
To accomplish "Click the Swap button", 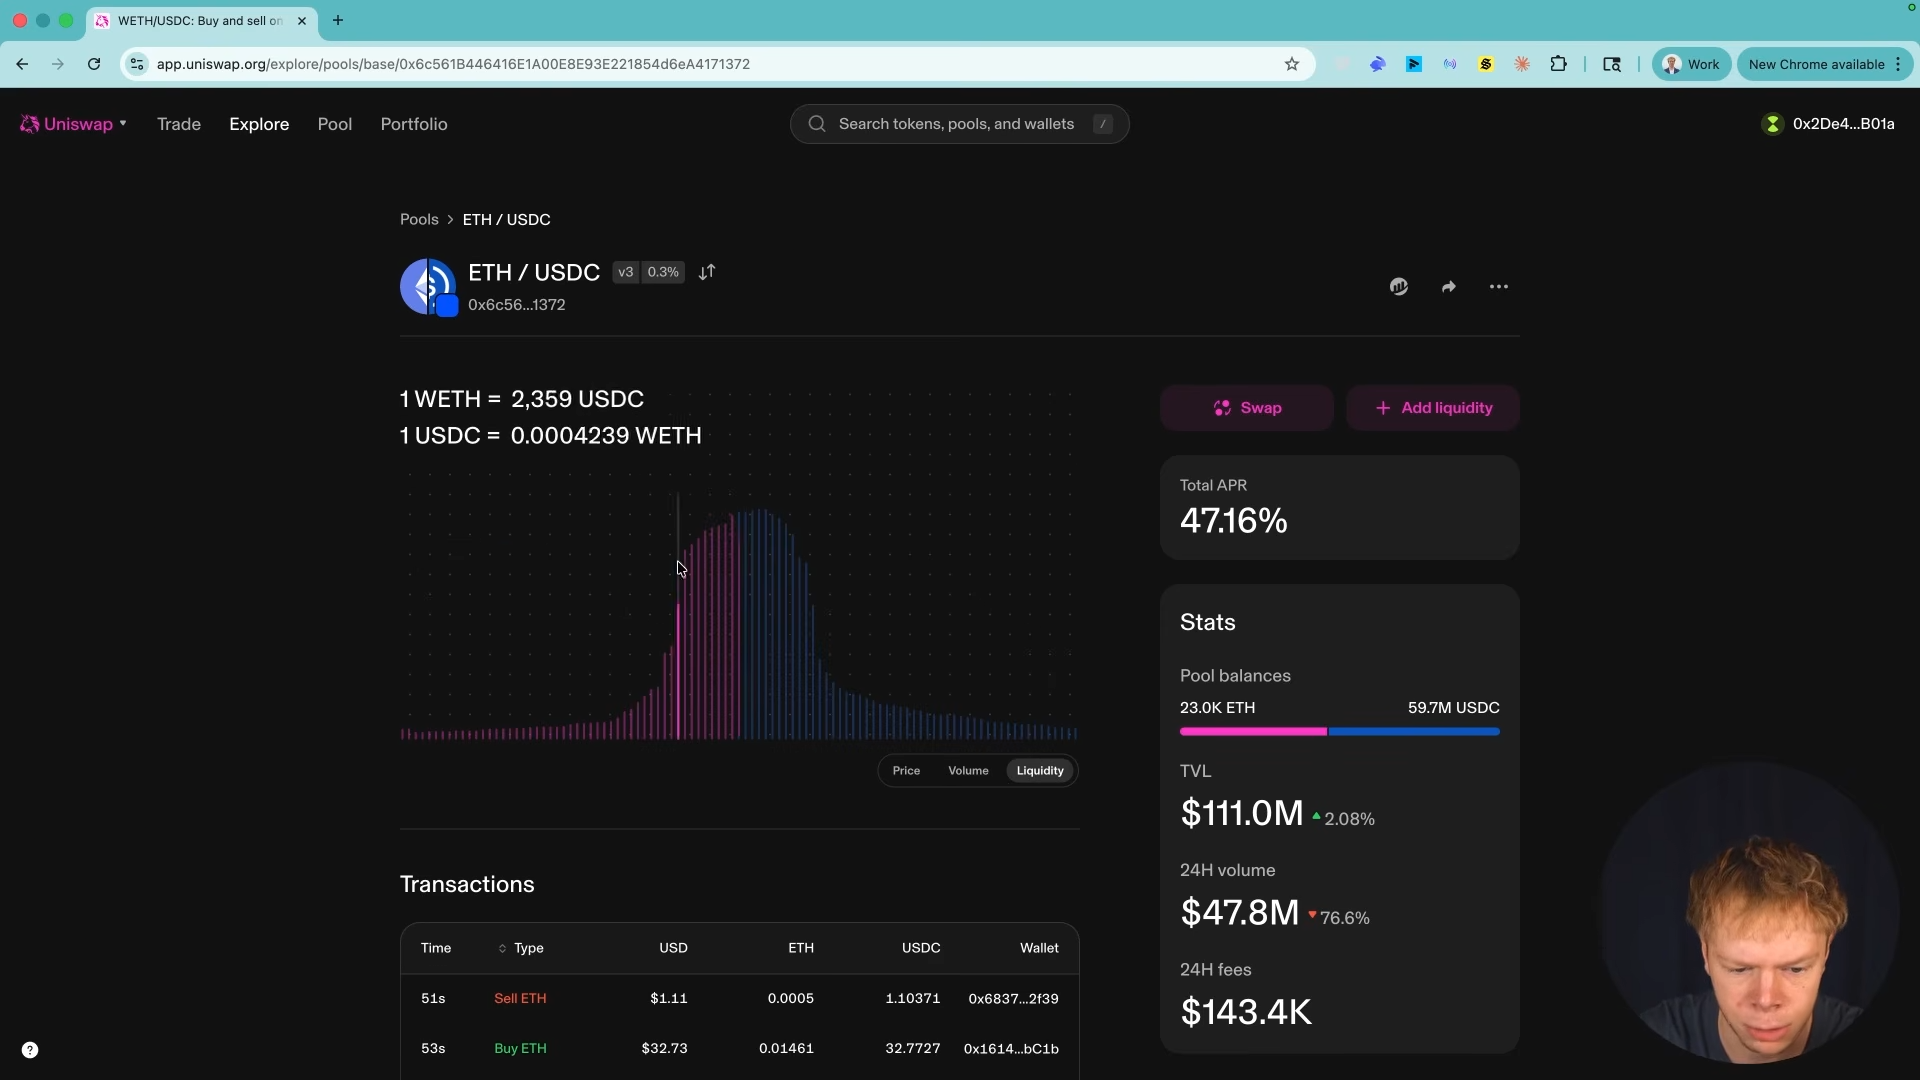I will tap(1247, 408).
